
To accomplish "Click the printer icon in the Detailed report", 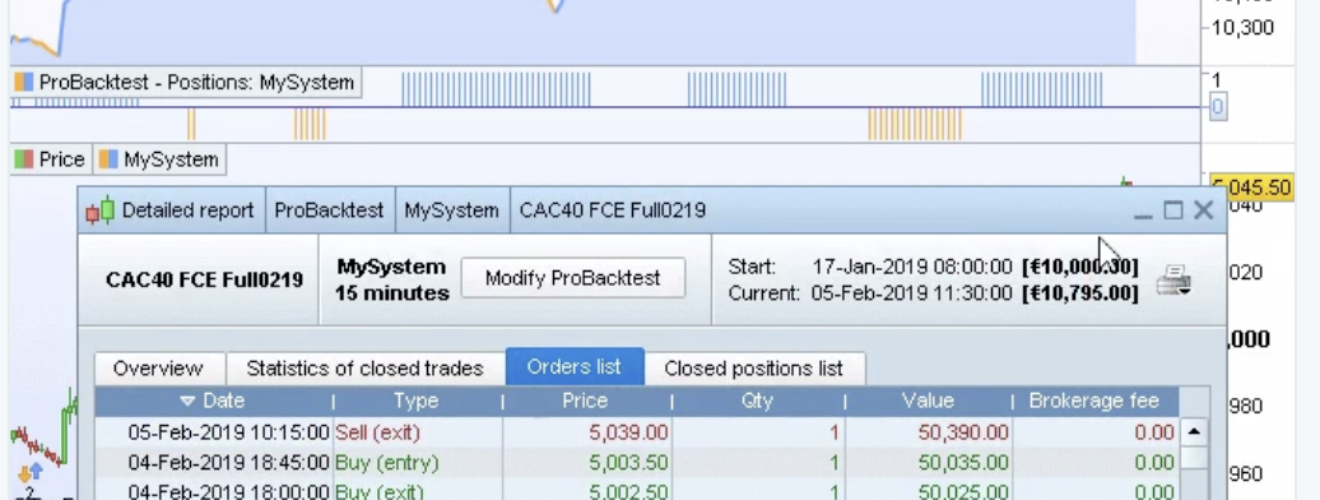I will pyautogui.click(x=1173, y=282).
